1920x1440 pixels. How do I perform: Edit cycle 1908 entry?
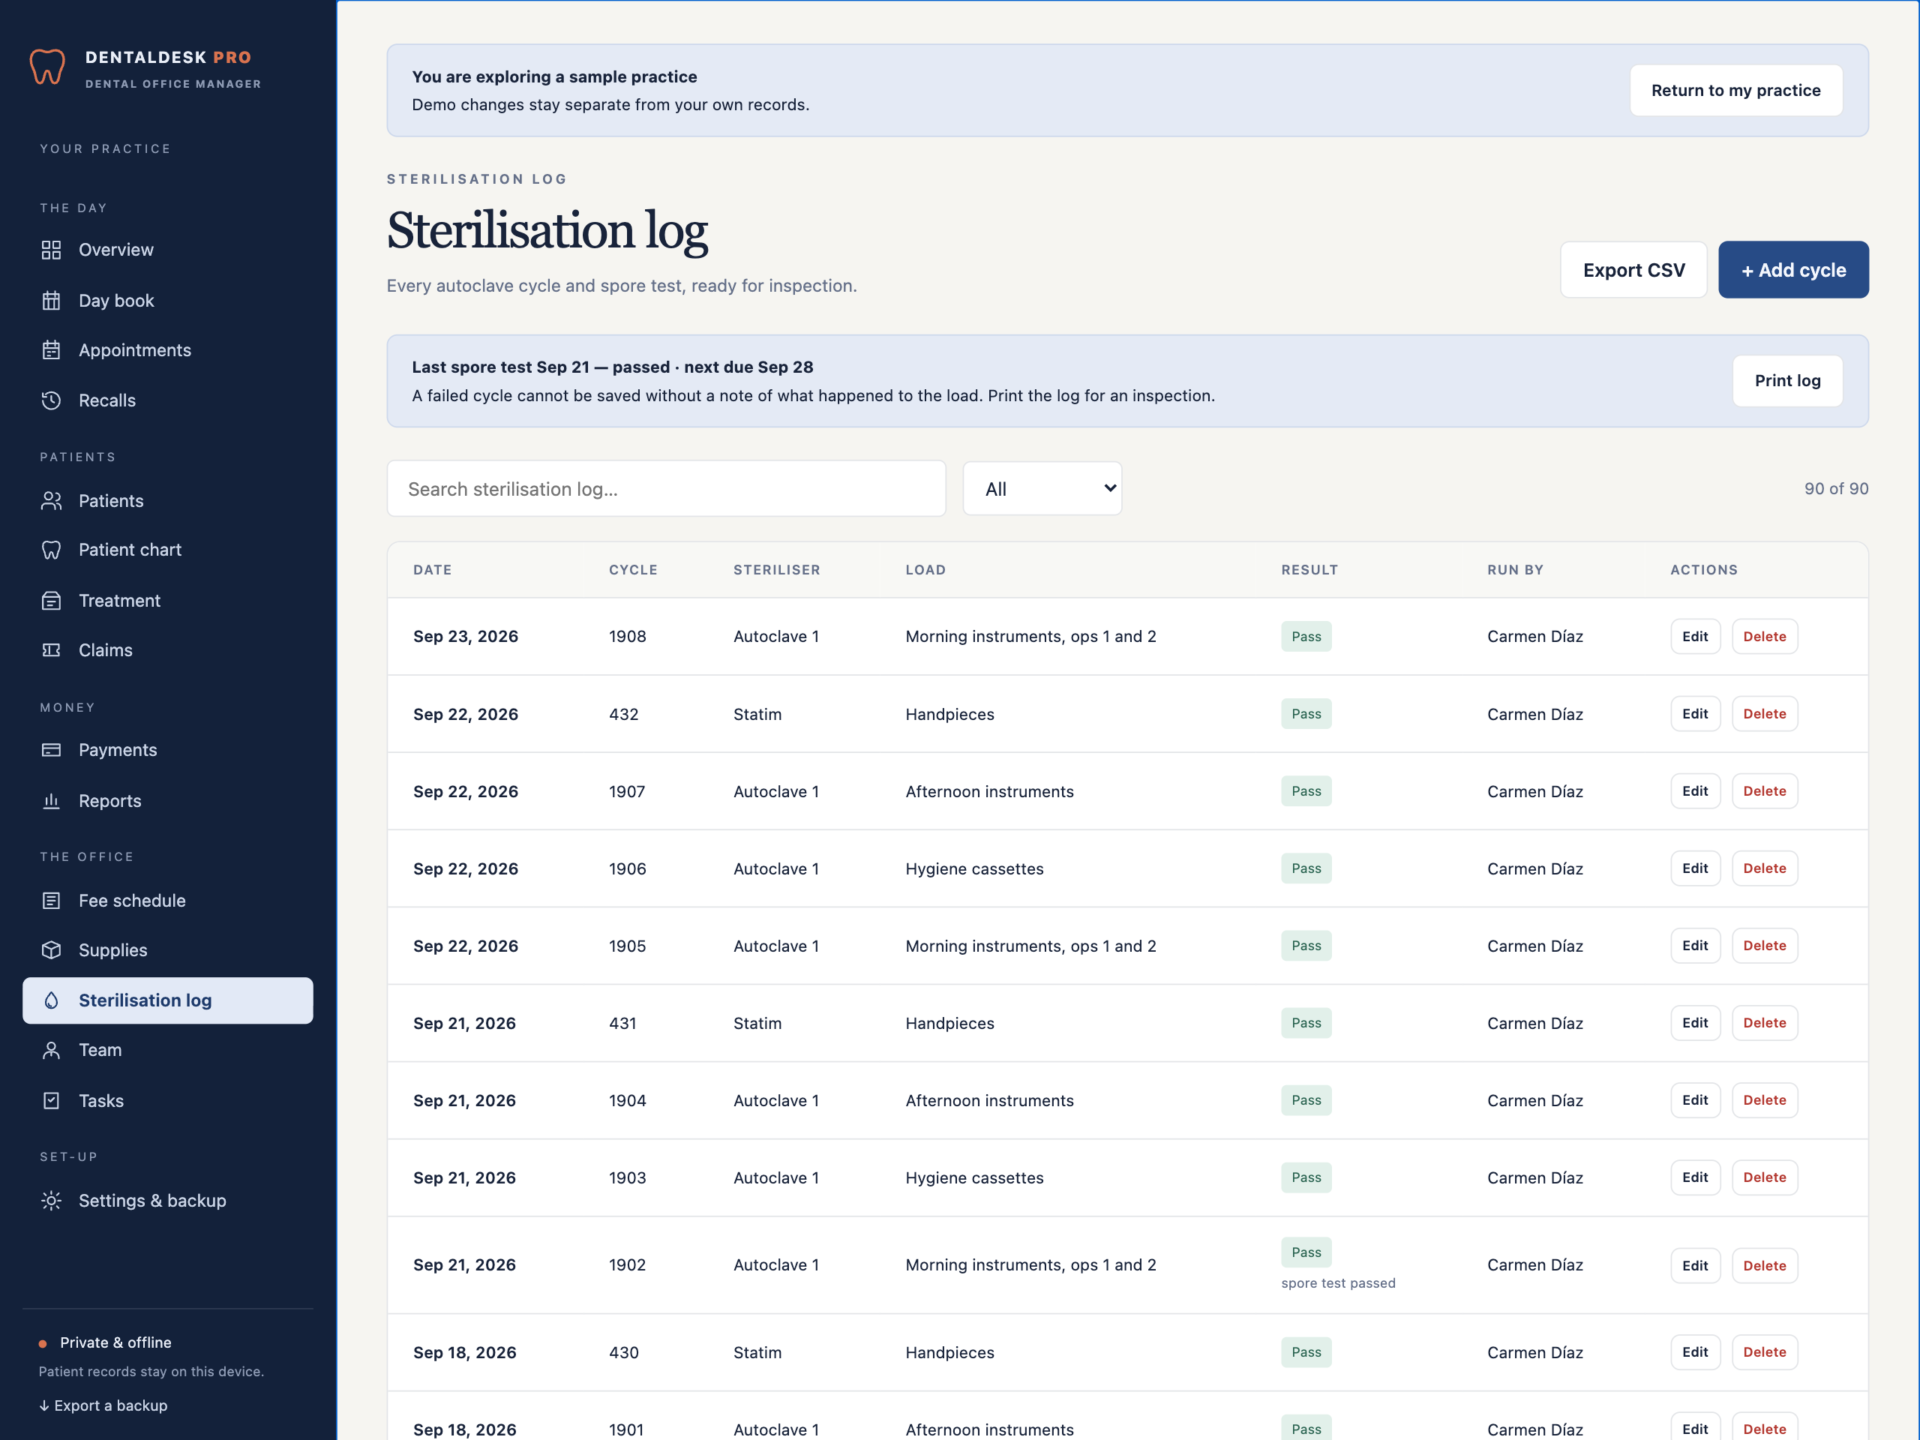click(1695, 636)
